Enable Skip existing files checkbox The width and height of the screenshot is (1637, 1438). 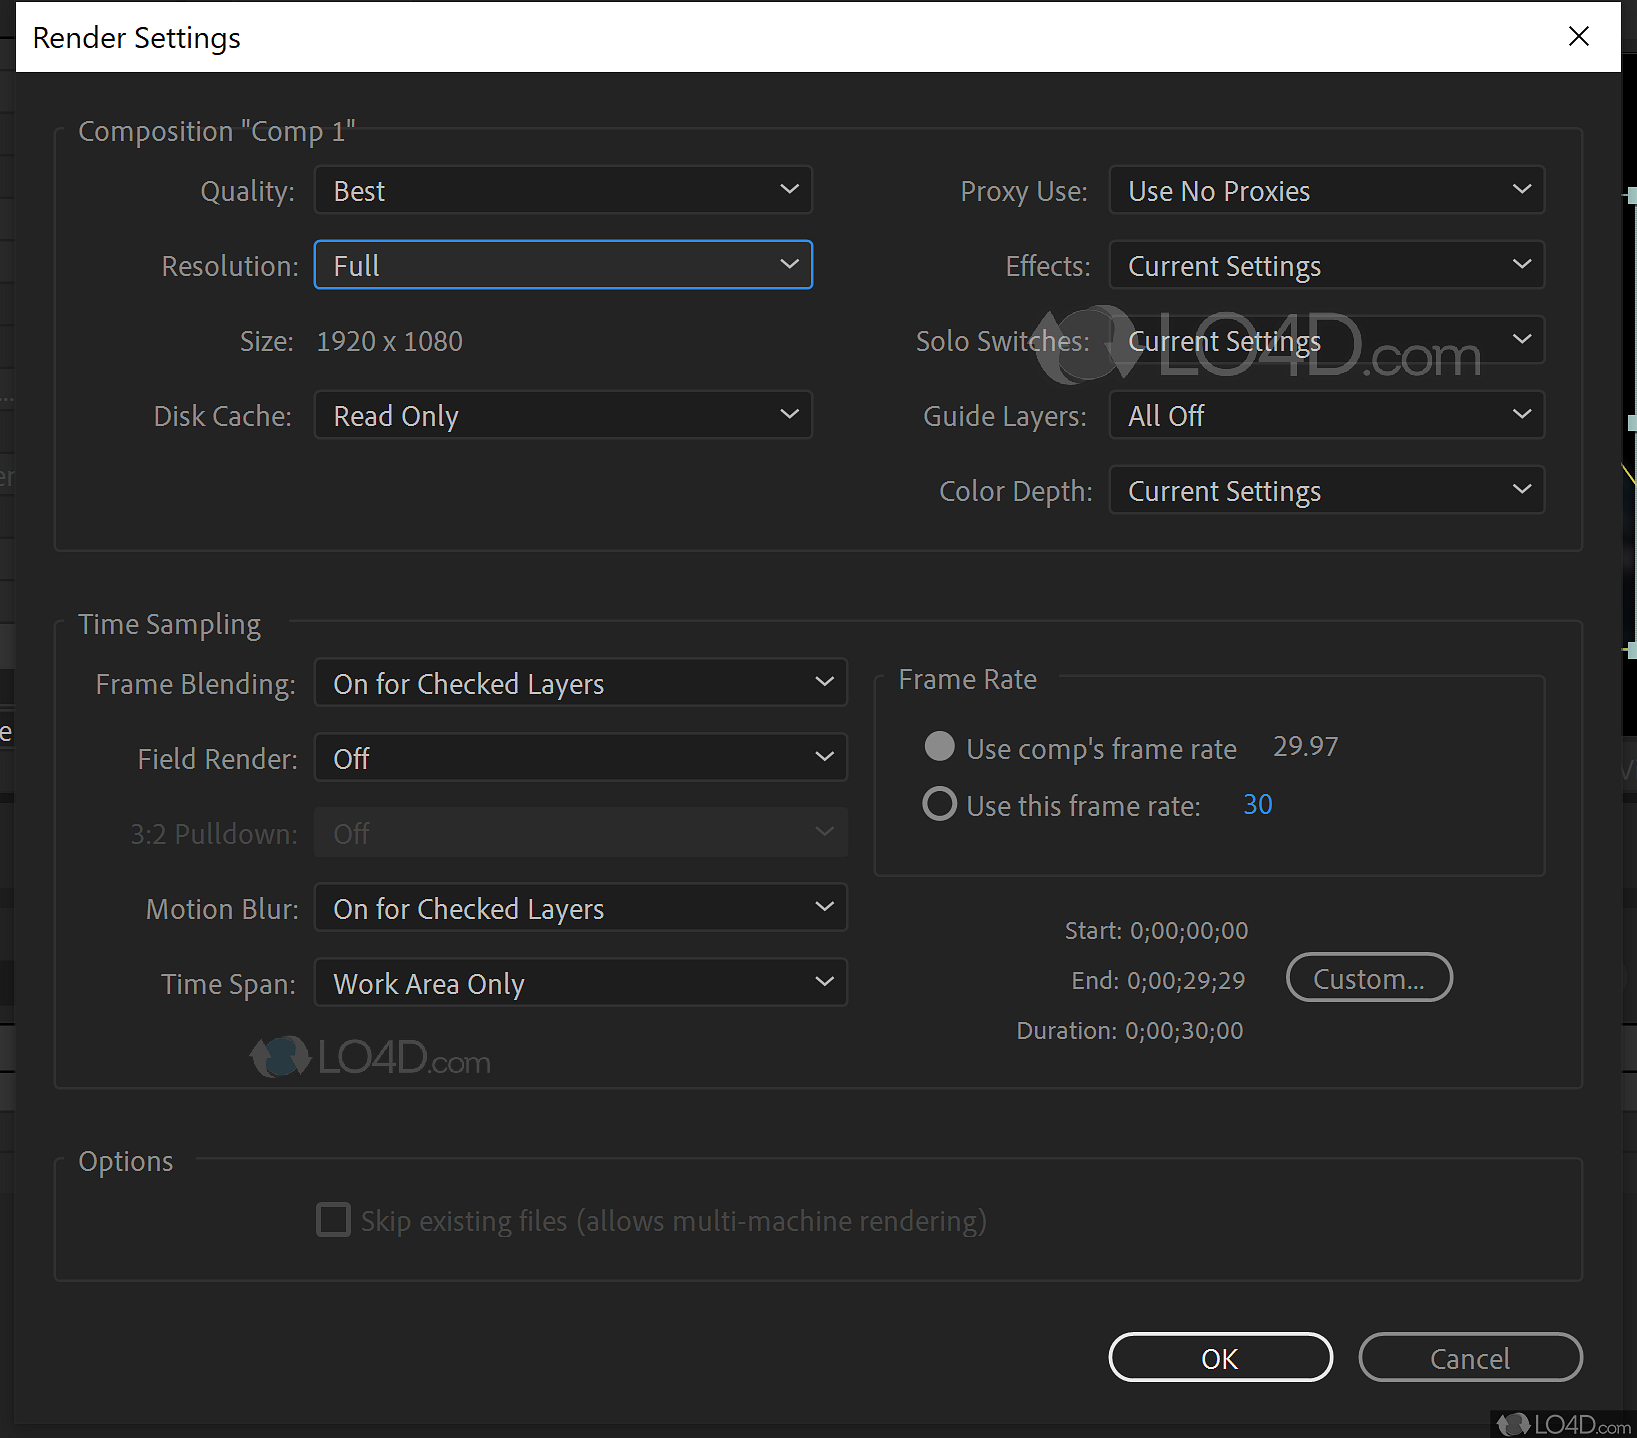click(333, 1220)
